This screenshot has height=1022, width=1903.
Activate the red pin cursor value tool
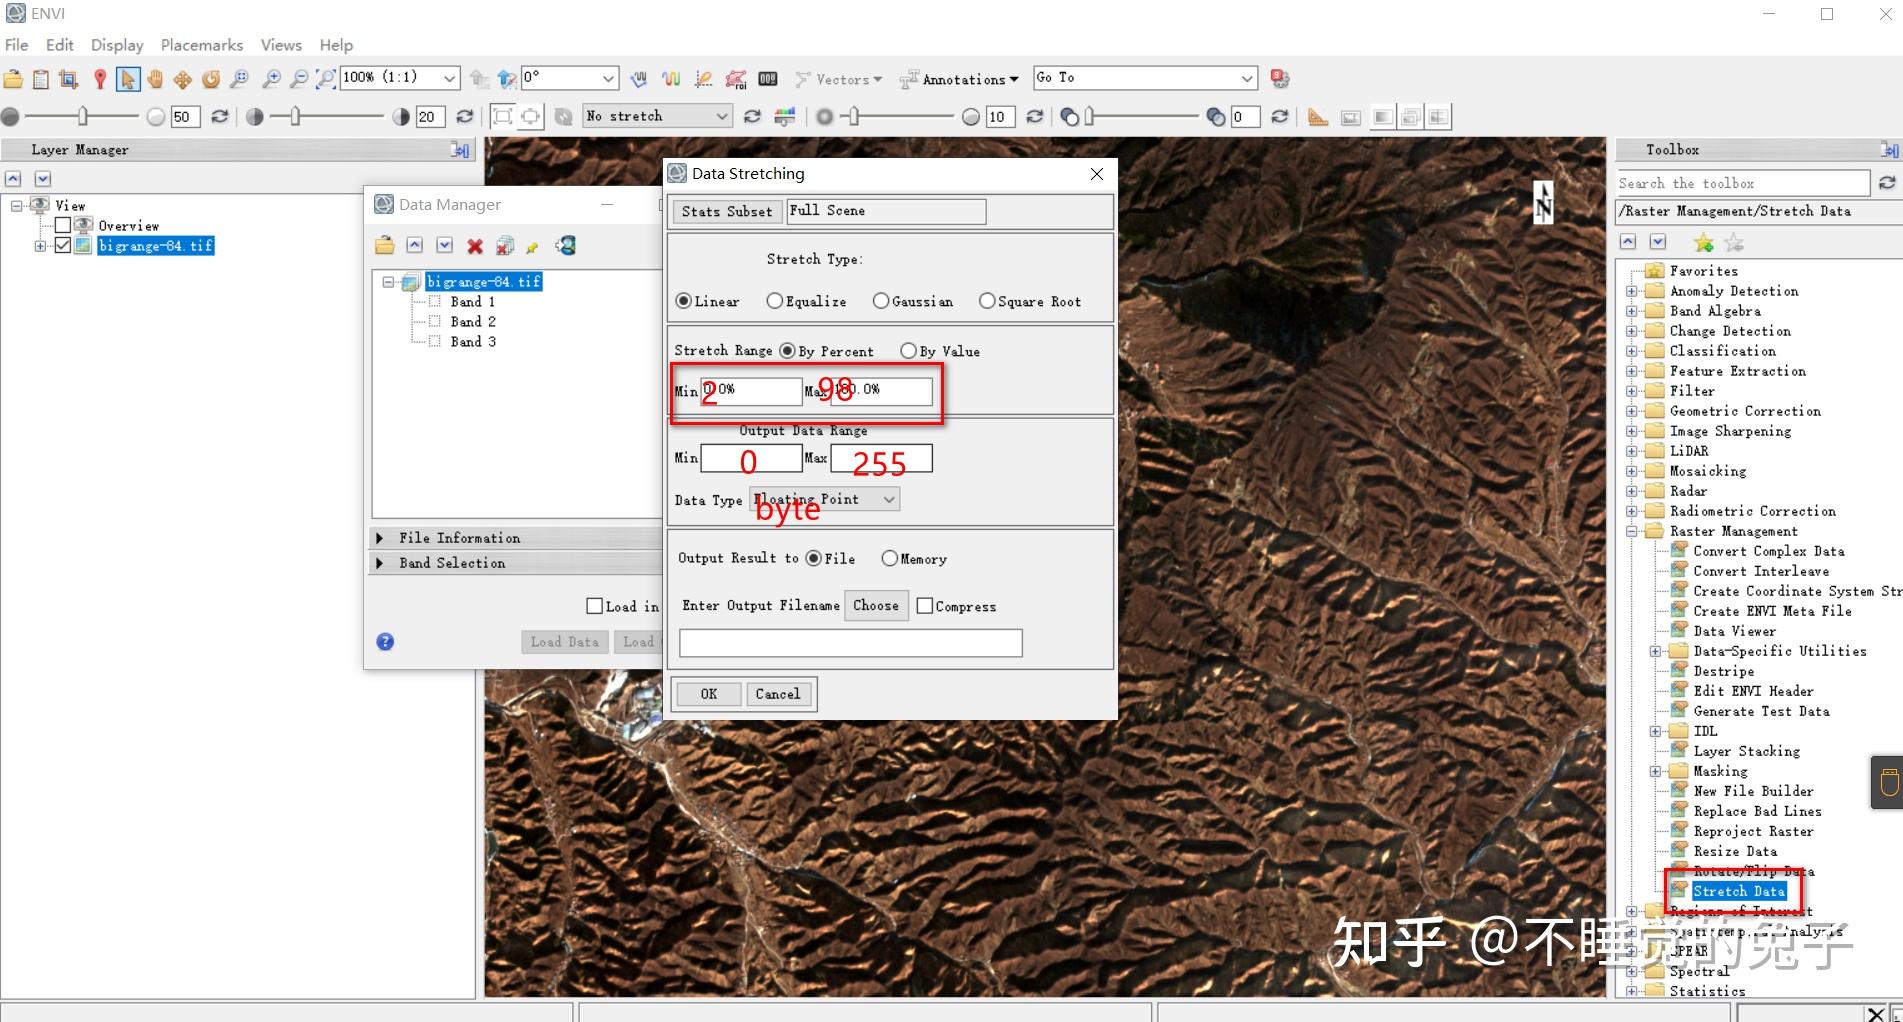point(99,79)
